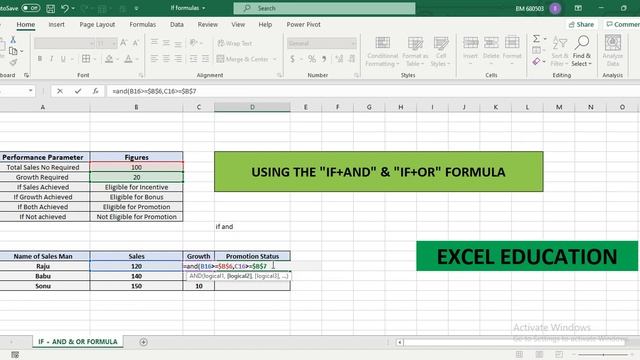640x360 pixels.
Task: Open Find & Select menu
Action: (x=582, y=51)
